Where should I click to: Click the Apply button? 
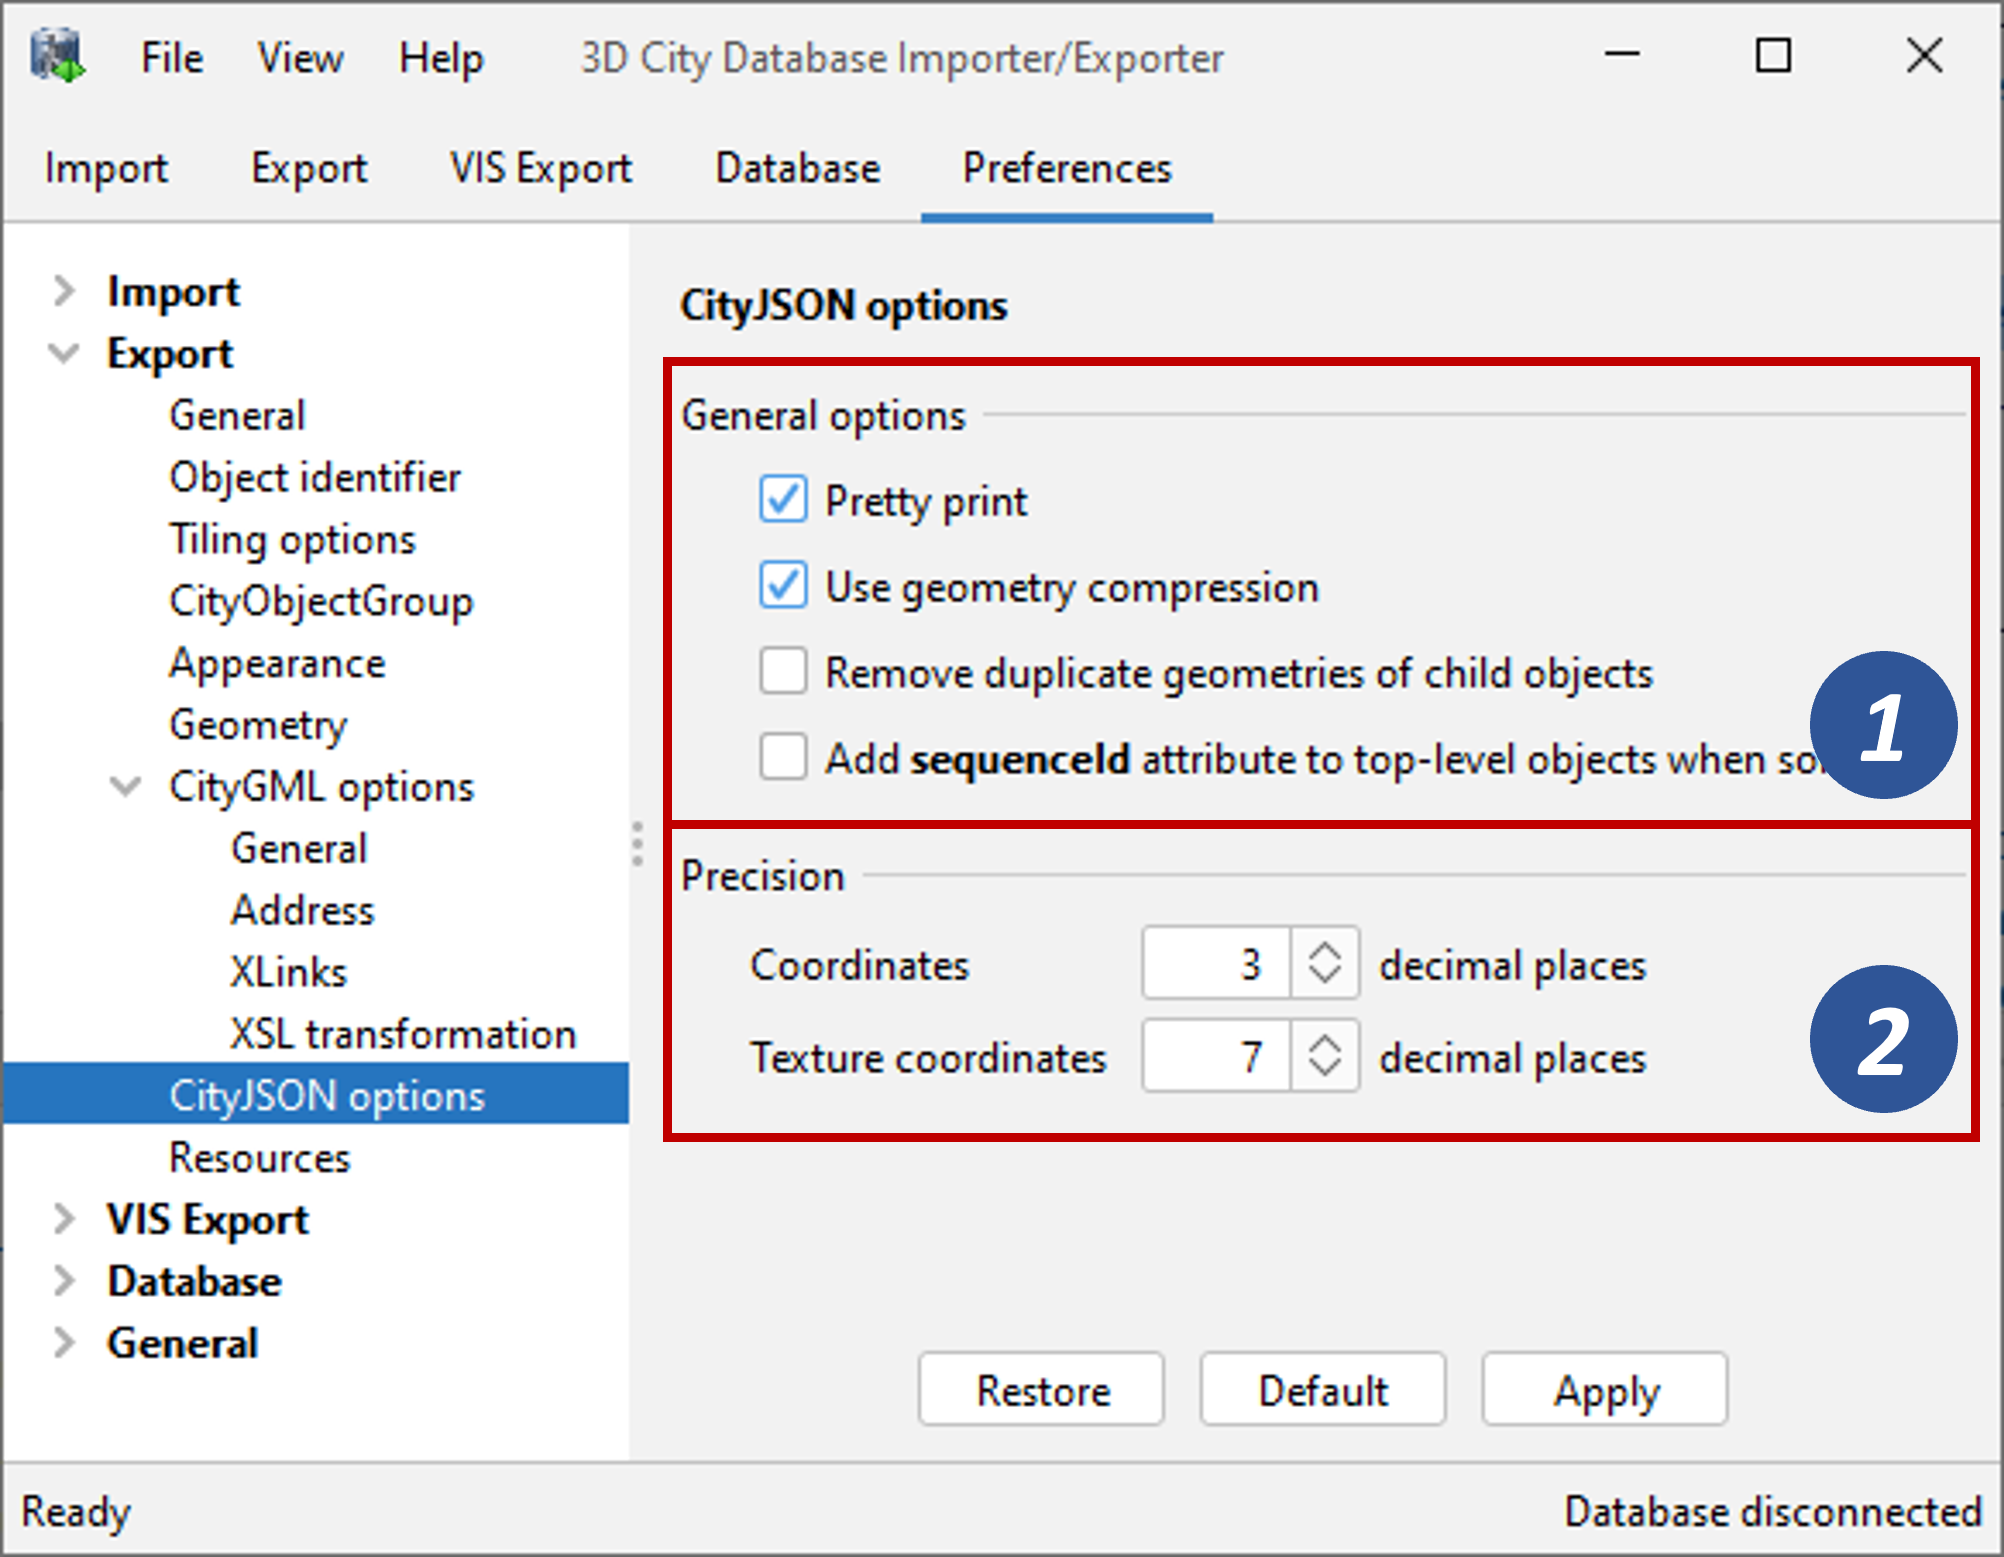[x=1605, y=1390]
